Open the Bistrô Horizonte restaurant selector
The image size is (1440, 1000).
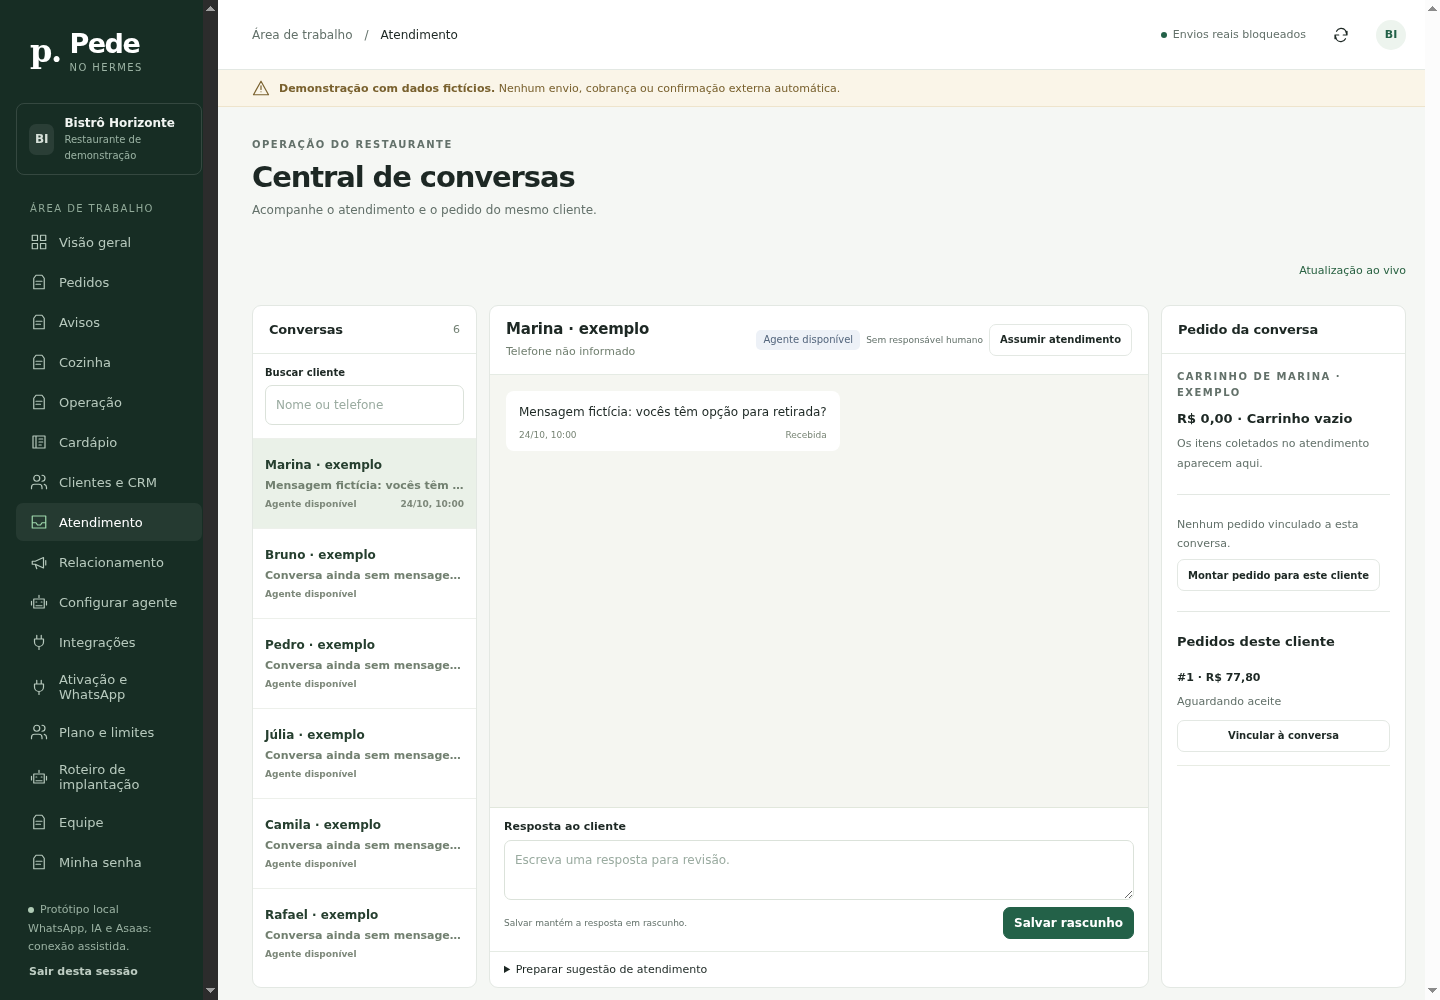(x=109, y=139)
